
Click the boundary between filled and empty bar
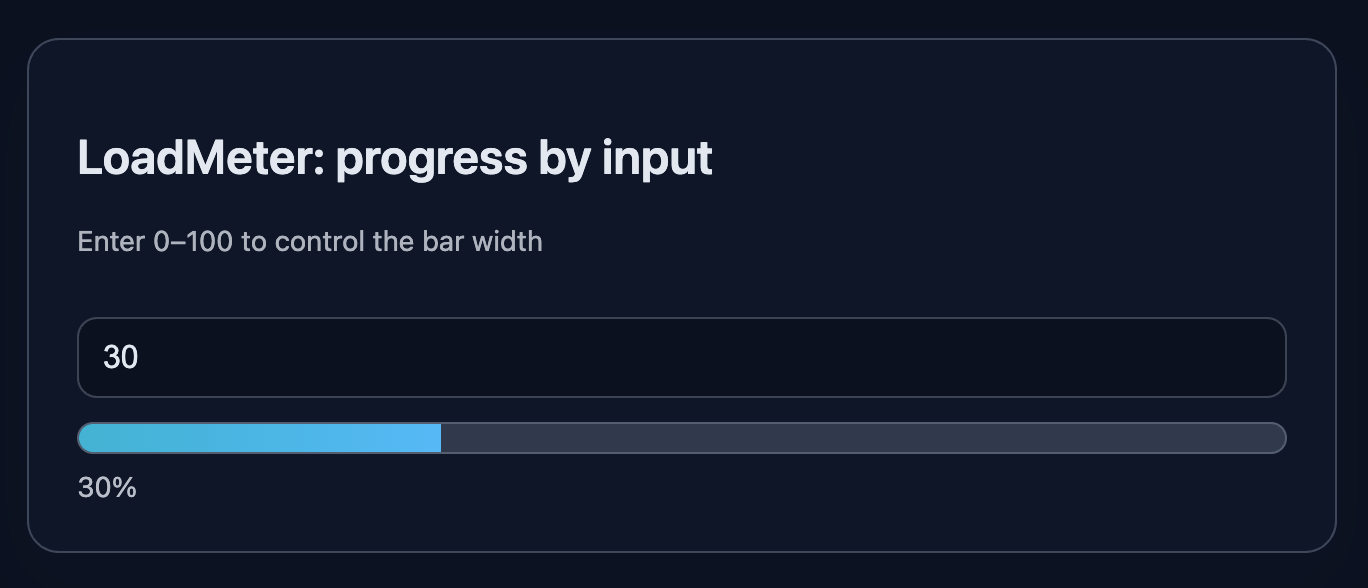[x=440, y=437]
